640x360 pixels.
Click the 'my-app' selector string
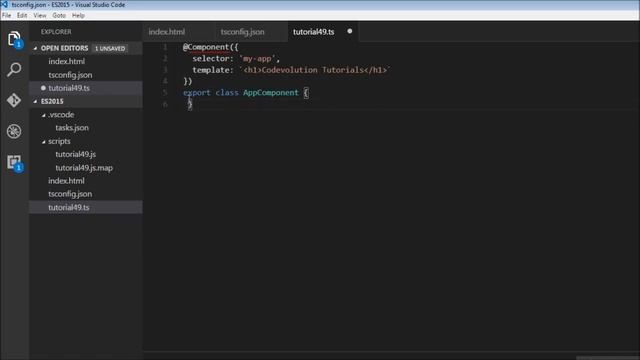point(257,58)
